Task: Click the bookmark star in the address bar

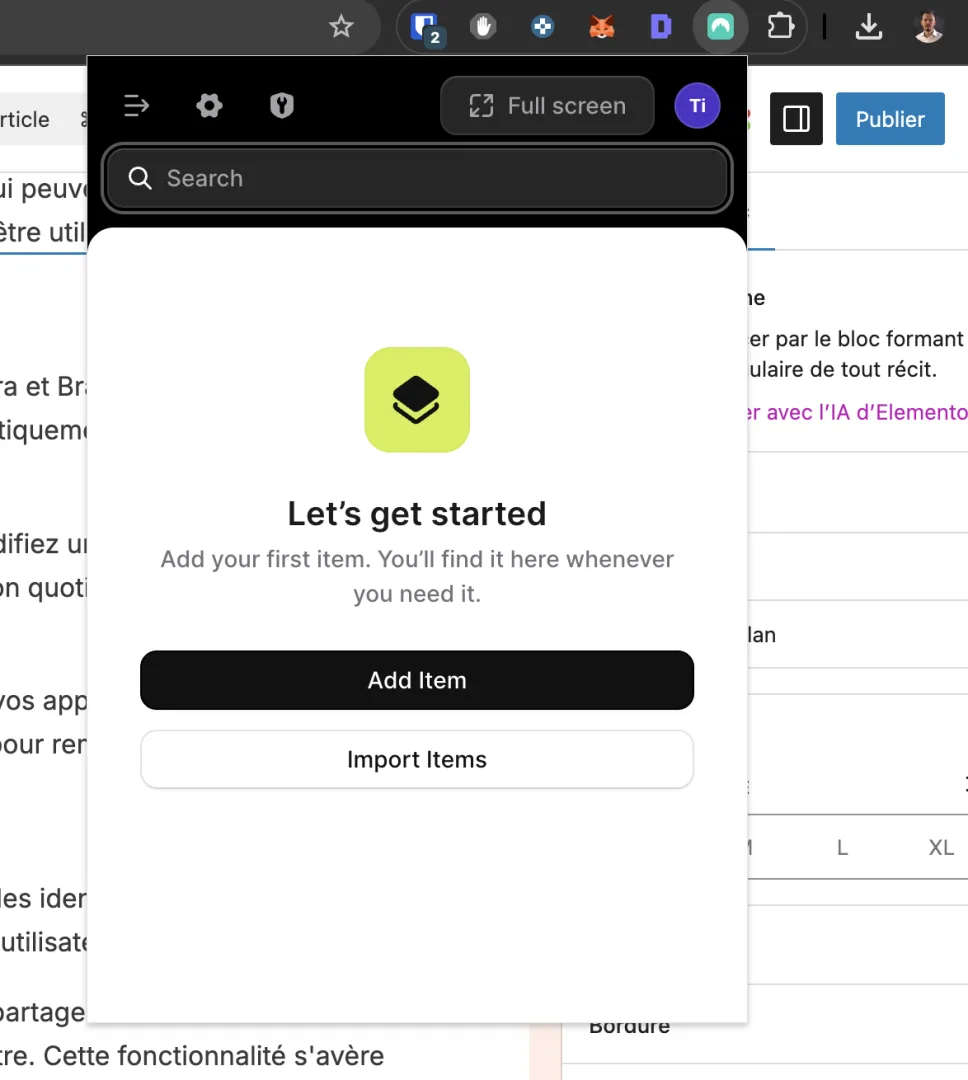Action: [x=341, y=27]
